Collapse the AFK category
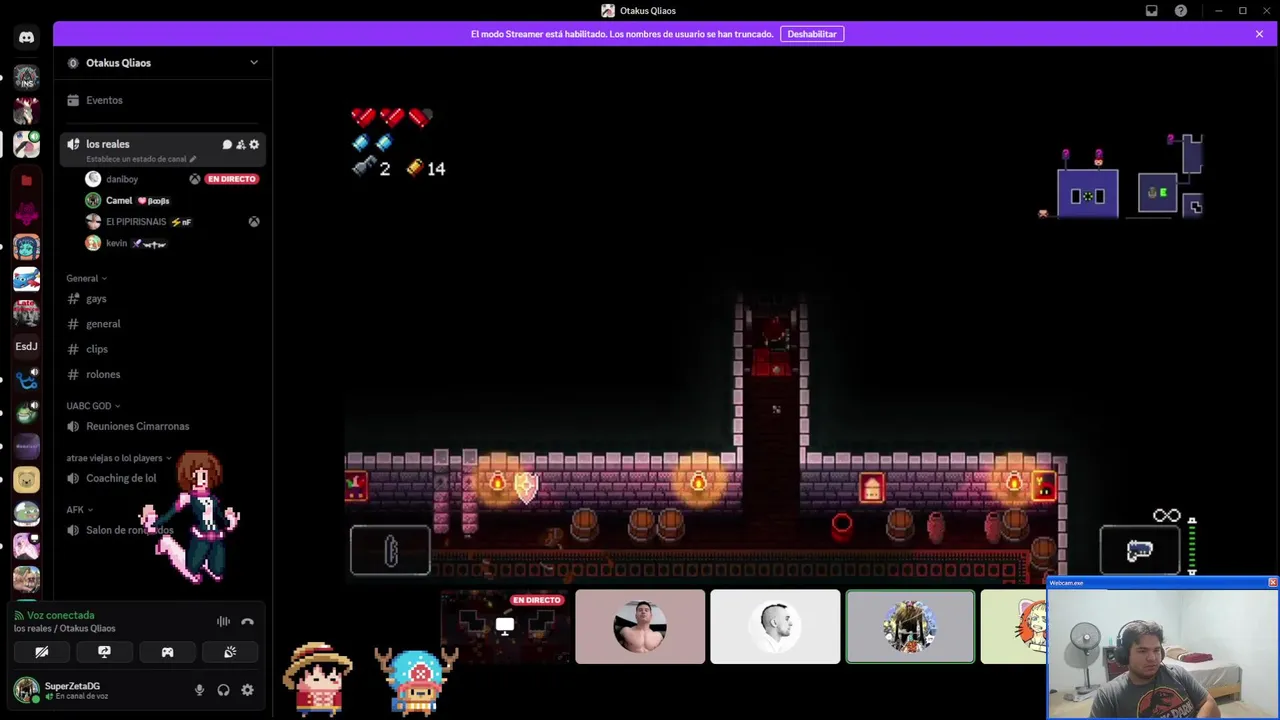This screenshot has height=720, width=1280. [x=79, y=510]
